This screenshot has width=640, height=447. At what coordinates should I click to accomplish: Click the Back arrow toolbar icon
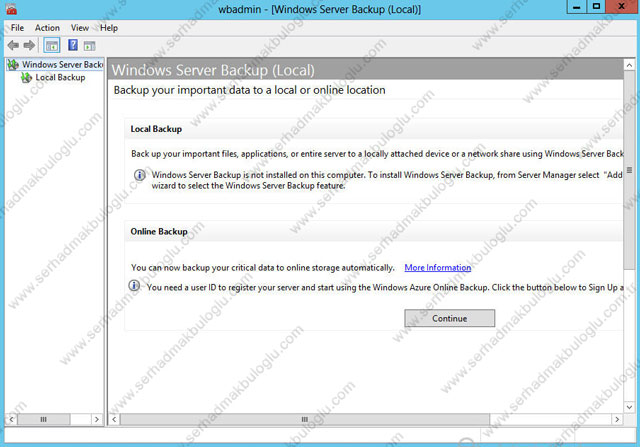13,45
